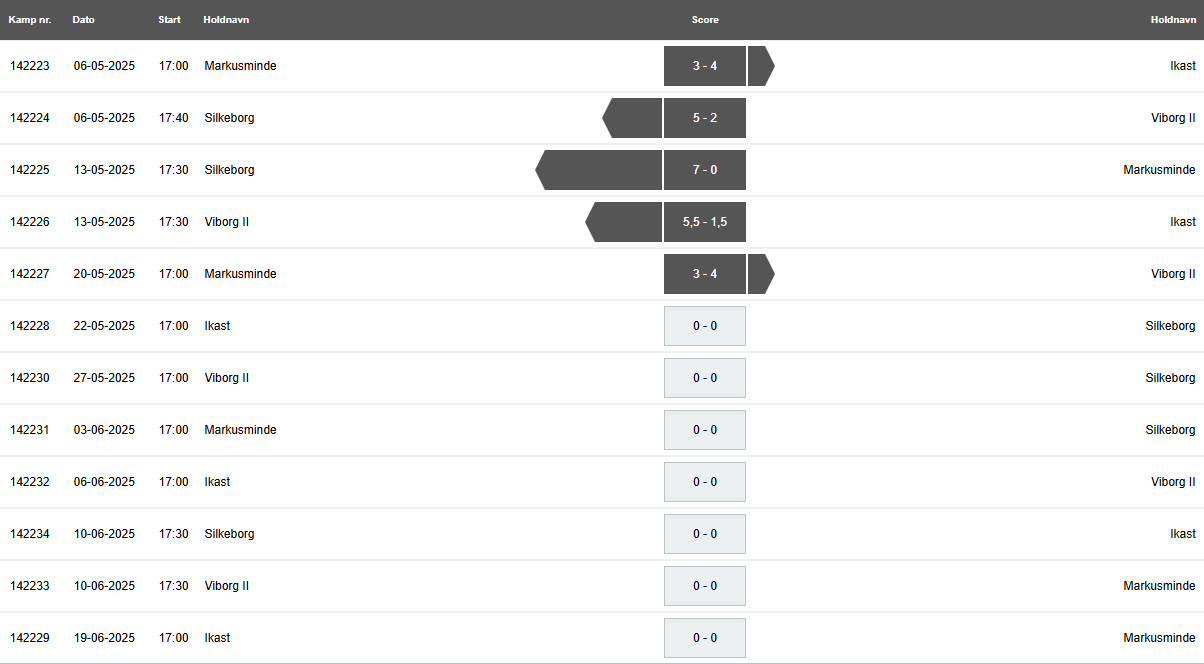Click the 0 - 0 score for match 142228
Screen dimensions: 1204x664
pos(705,326)
